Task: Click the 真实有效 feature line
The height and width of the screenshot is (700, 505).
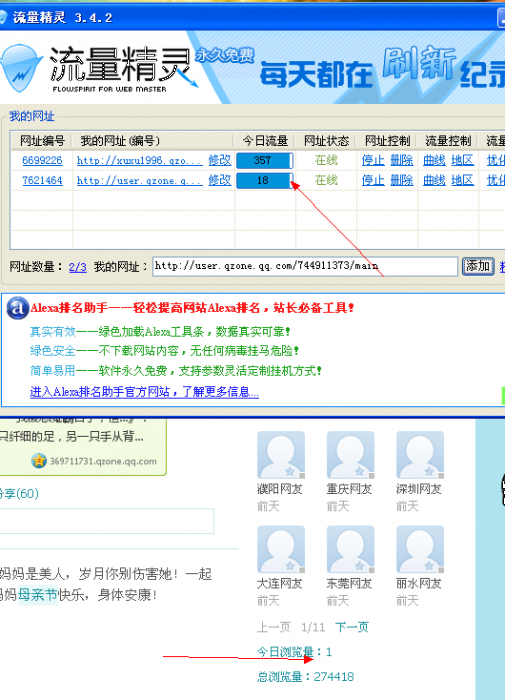Action: click(x=160, y=332)
